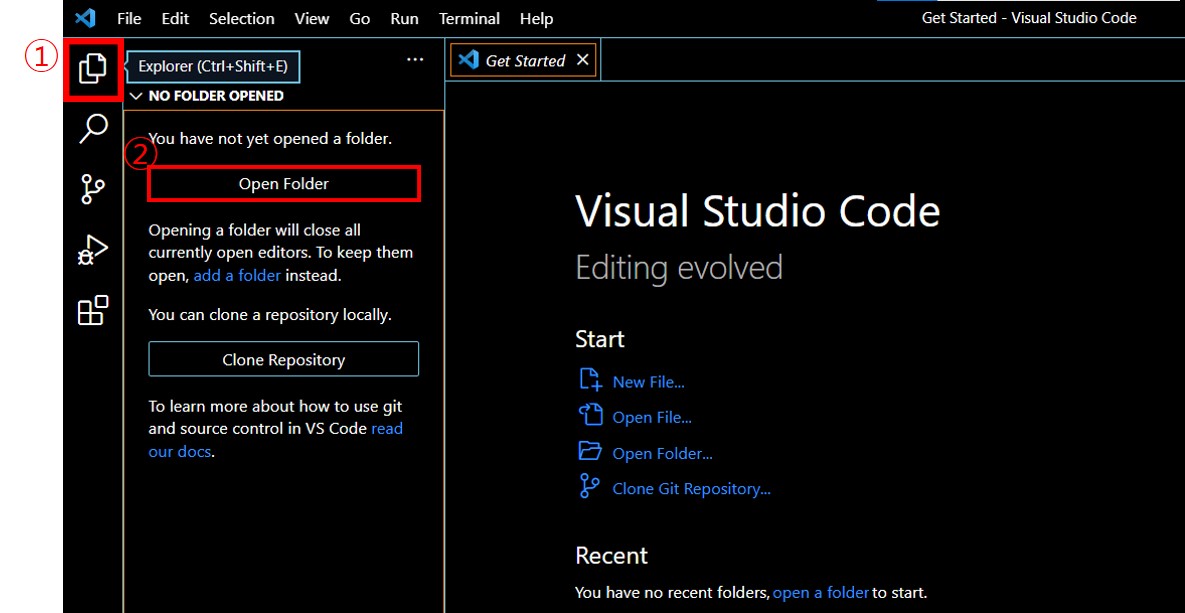Click the Open Folder... link under Start
The image size is (1185, 613).
(663, 454)
